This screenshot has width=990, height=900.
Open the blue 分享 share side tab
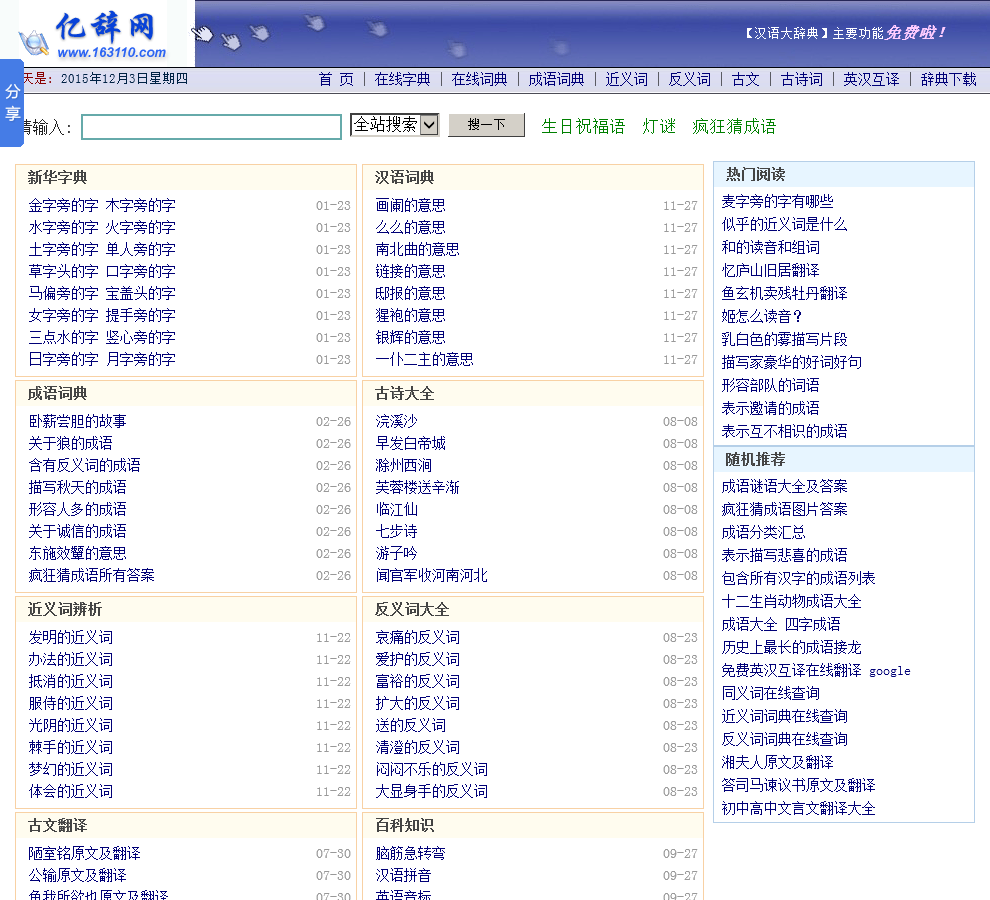coord(12,103)
